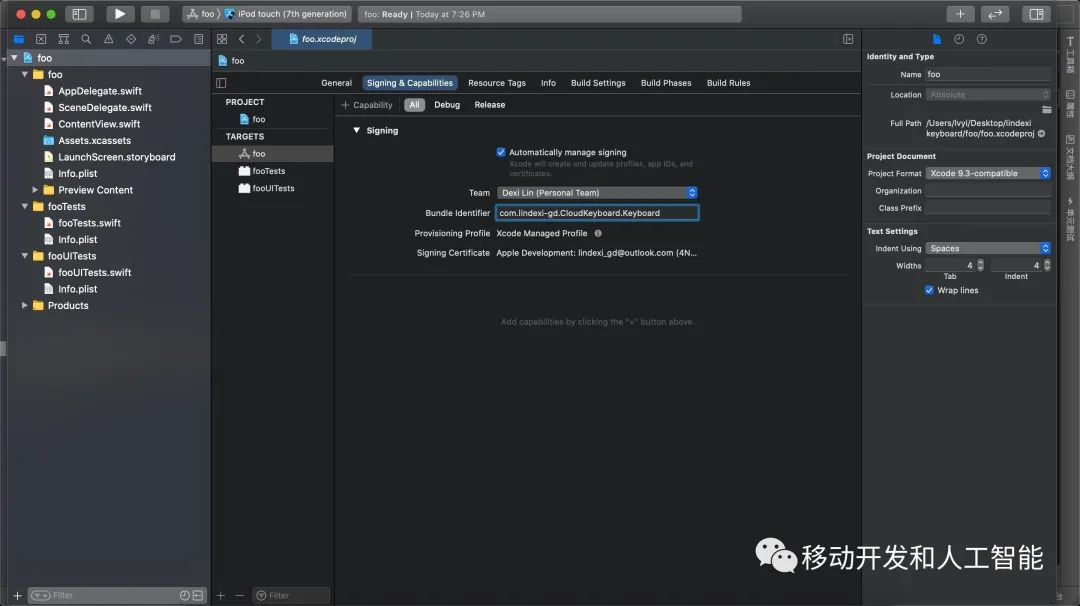Edit the Bundle Identifier field
Screen dimensions: 1080x606
597,213
